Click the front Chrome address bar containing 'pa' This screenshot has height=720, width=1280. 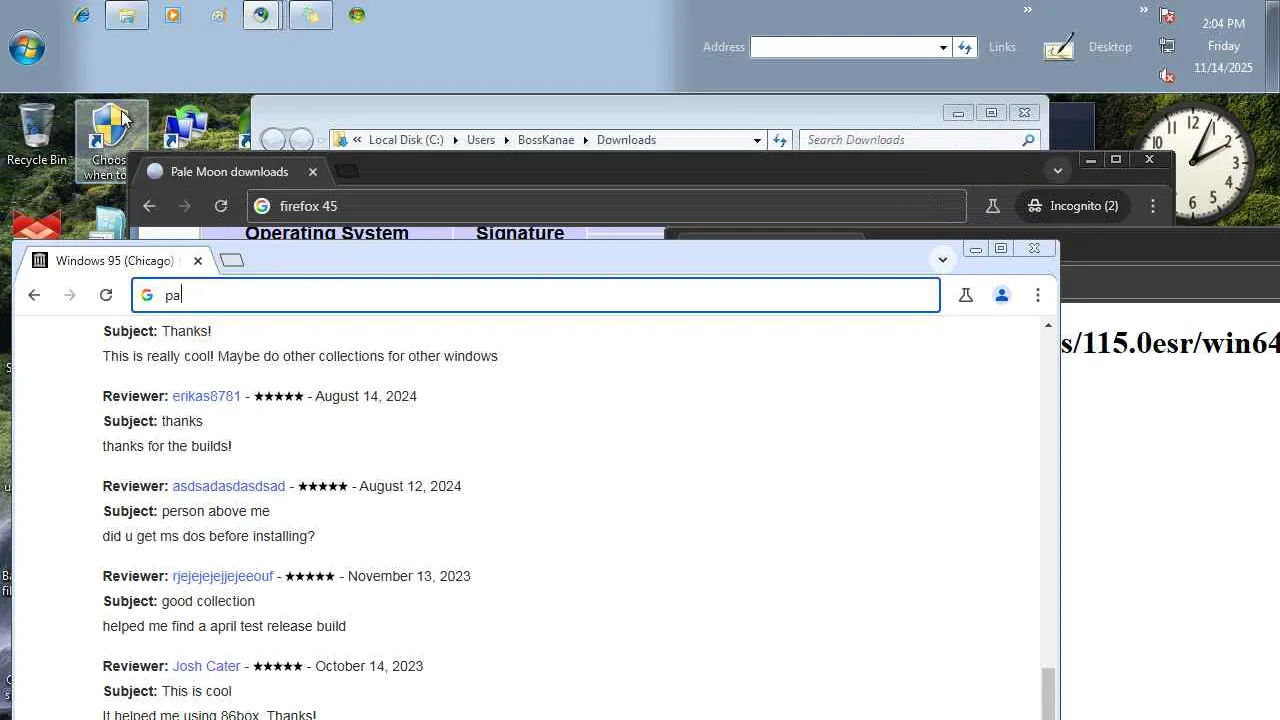pyautogui.click(x=536, y=295)
